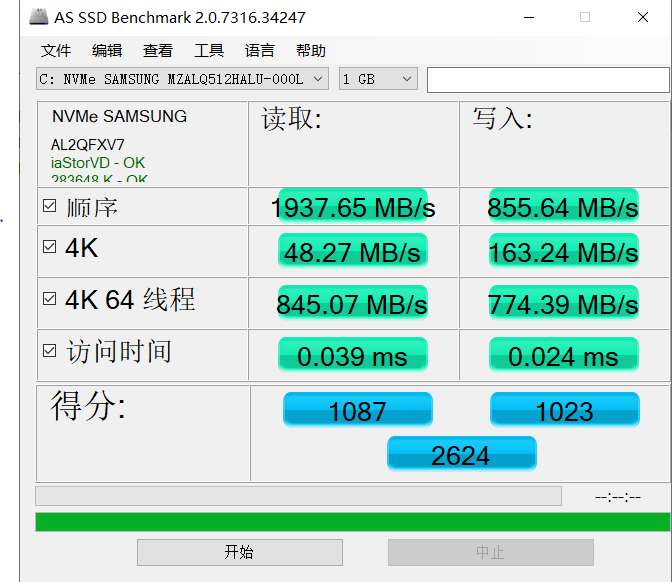Open the drive selection dropdown C: NVMe SAMSUNG
This screenshot has height=582, width=672.
point(182,79)
